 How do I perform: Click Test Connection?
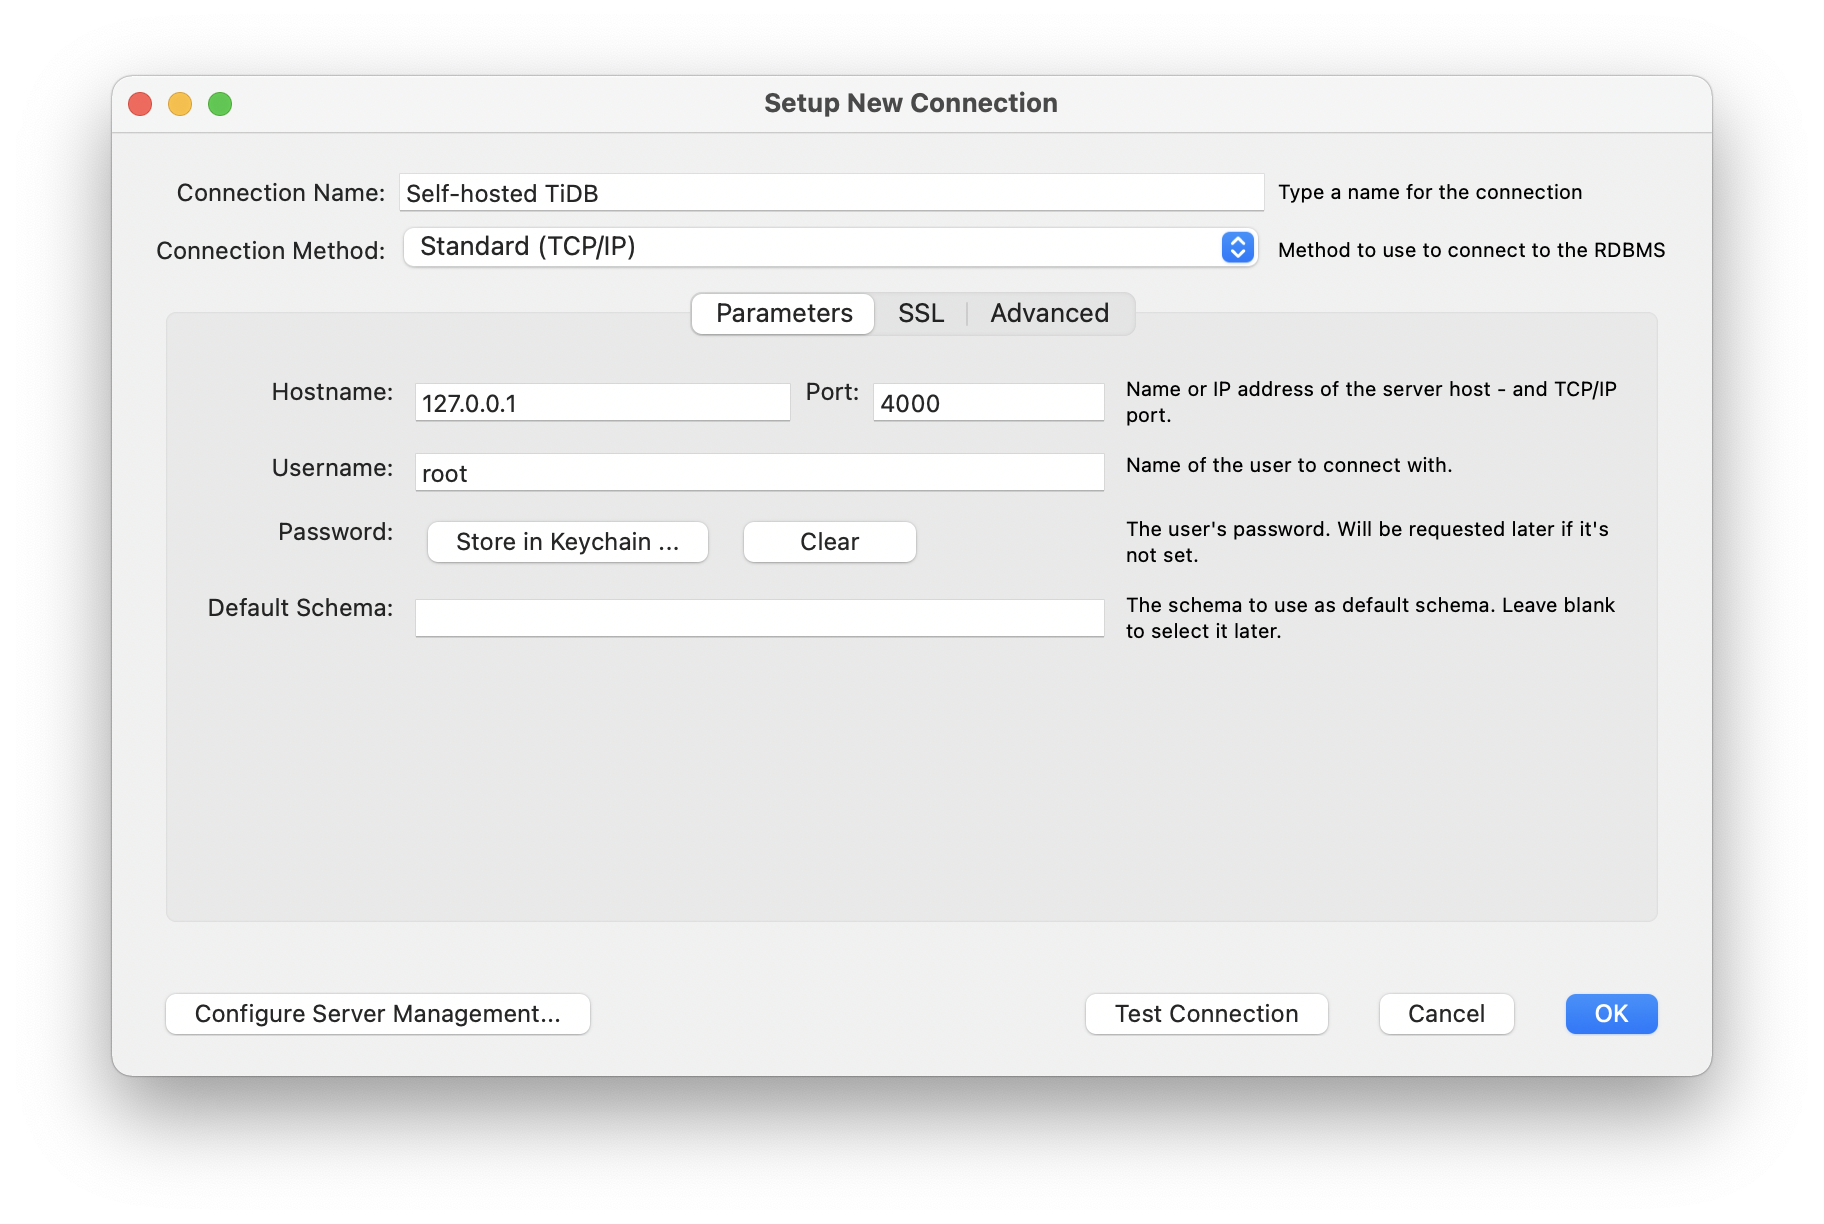point(1205,1013)
